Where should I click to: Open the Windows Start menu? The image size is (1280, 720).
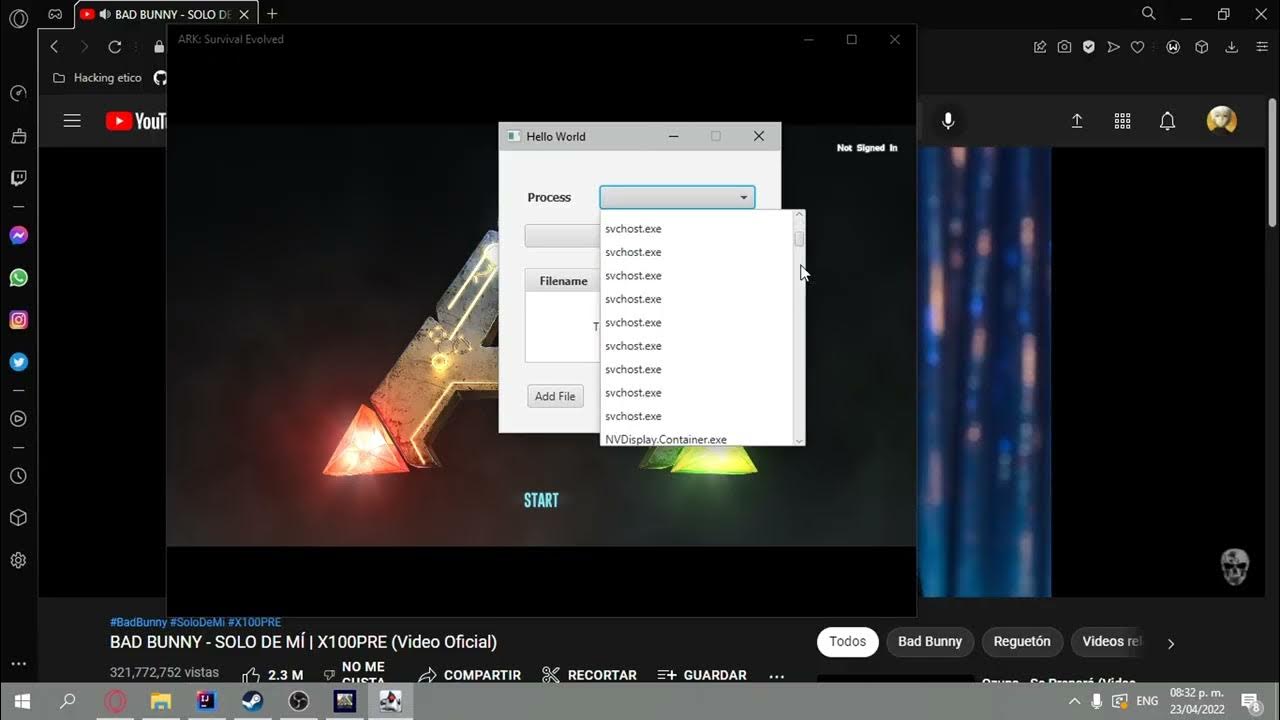[22, 701]
